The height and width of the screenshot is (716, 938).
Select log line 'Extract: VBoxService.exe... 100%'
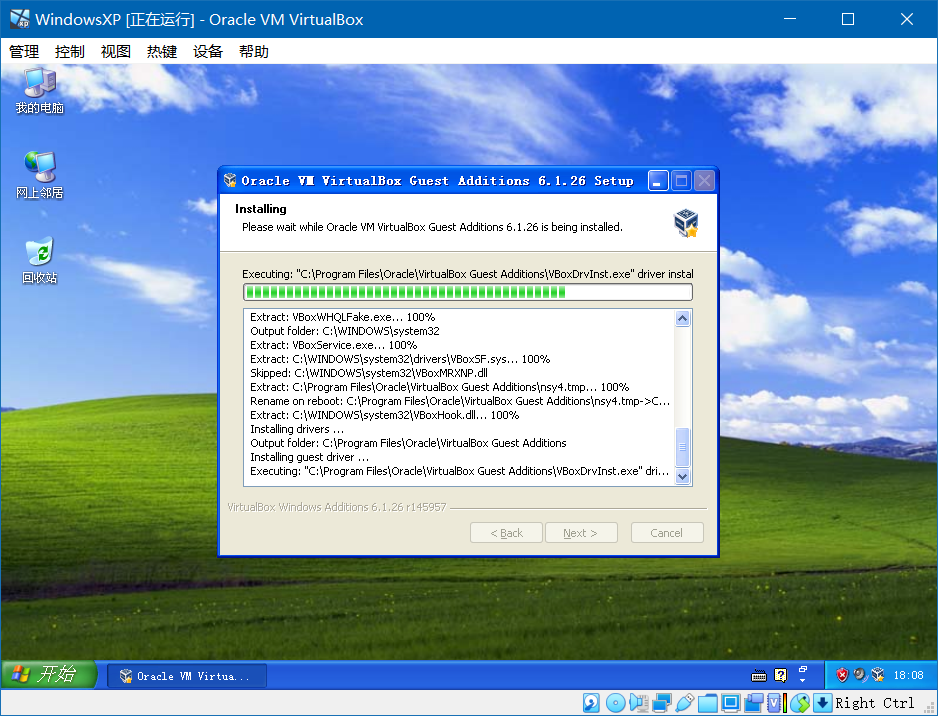coord(333,345)
